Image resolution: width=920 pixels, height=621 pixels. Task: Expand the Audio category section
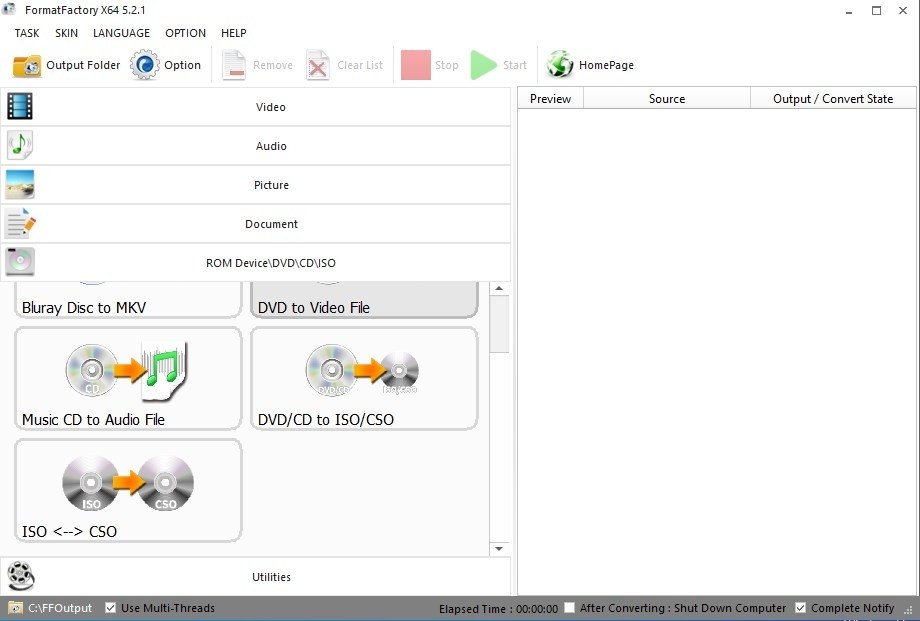tap(256, 146)
